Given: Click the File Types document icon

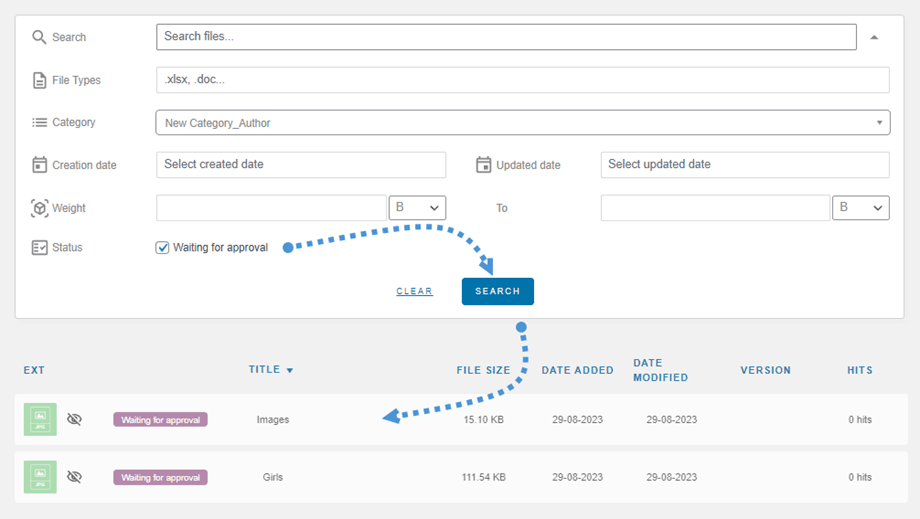Looking at the screenshot, I should (39, 80).
